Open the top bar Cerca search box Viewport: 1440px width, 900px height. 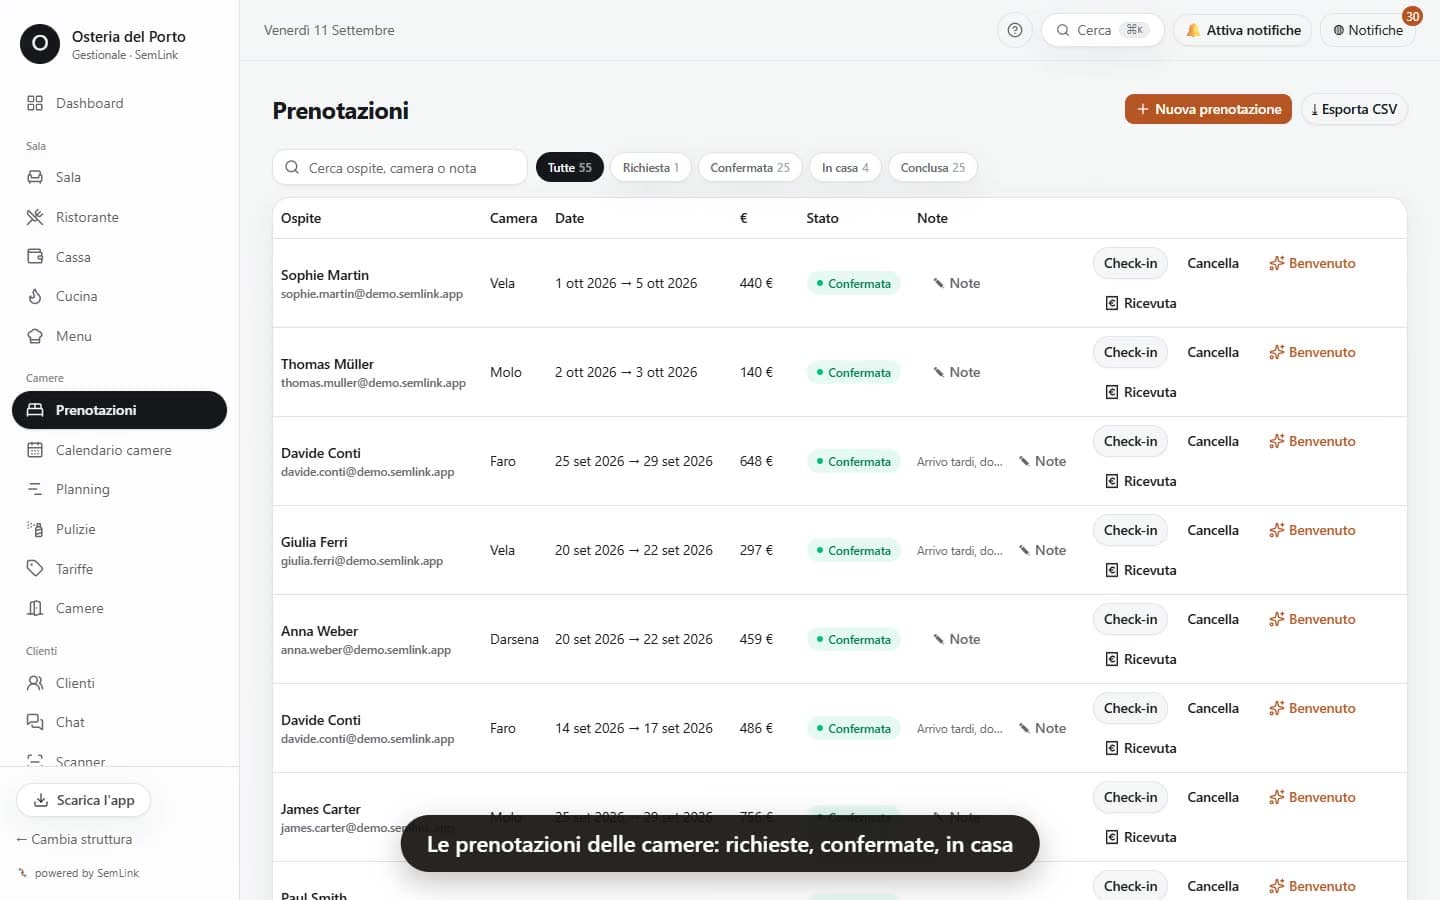[1102, 30]
